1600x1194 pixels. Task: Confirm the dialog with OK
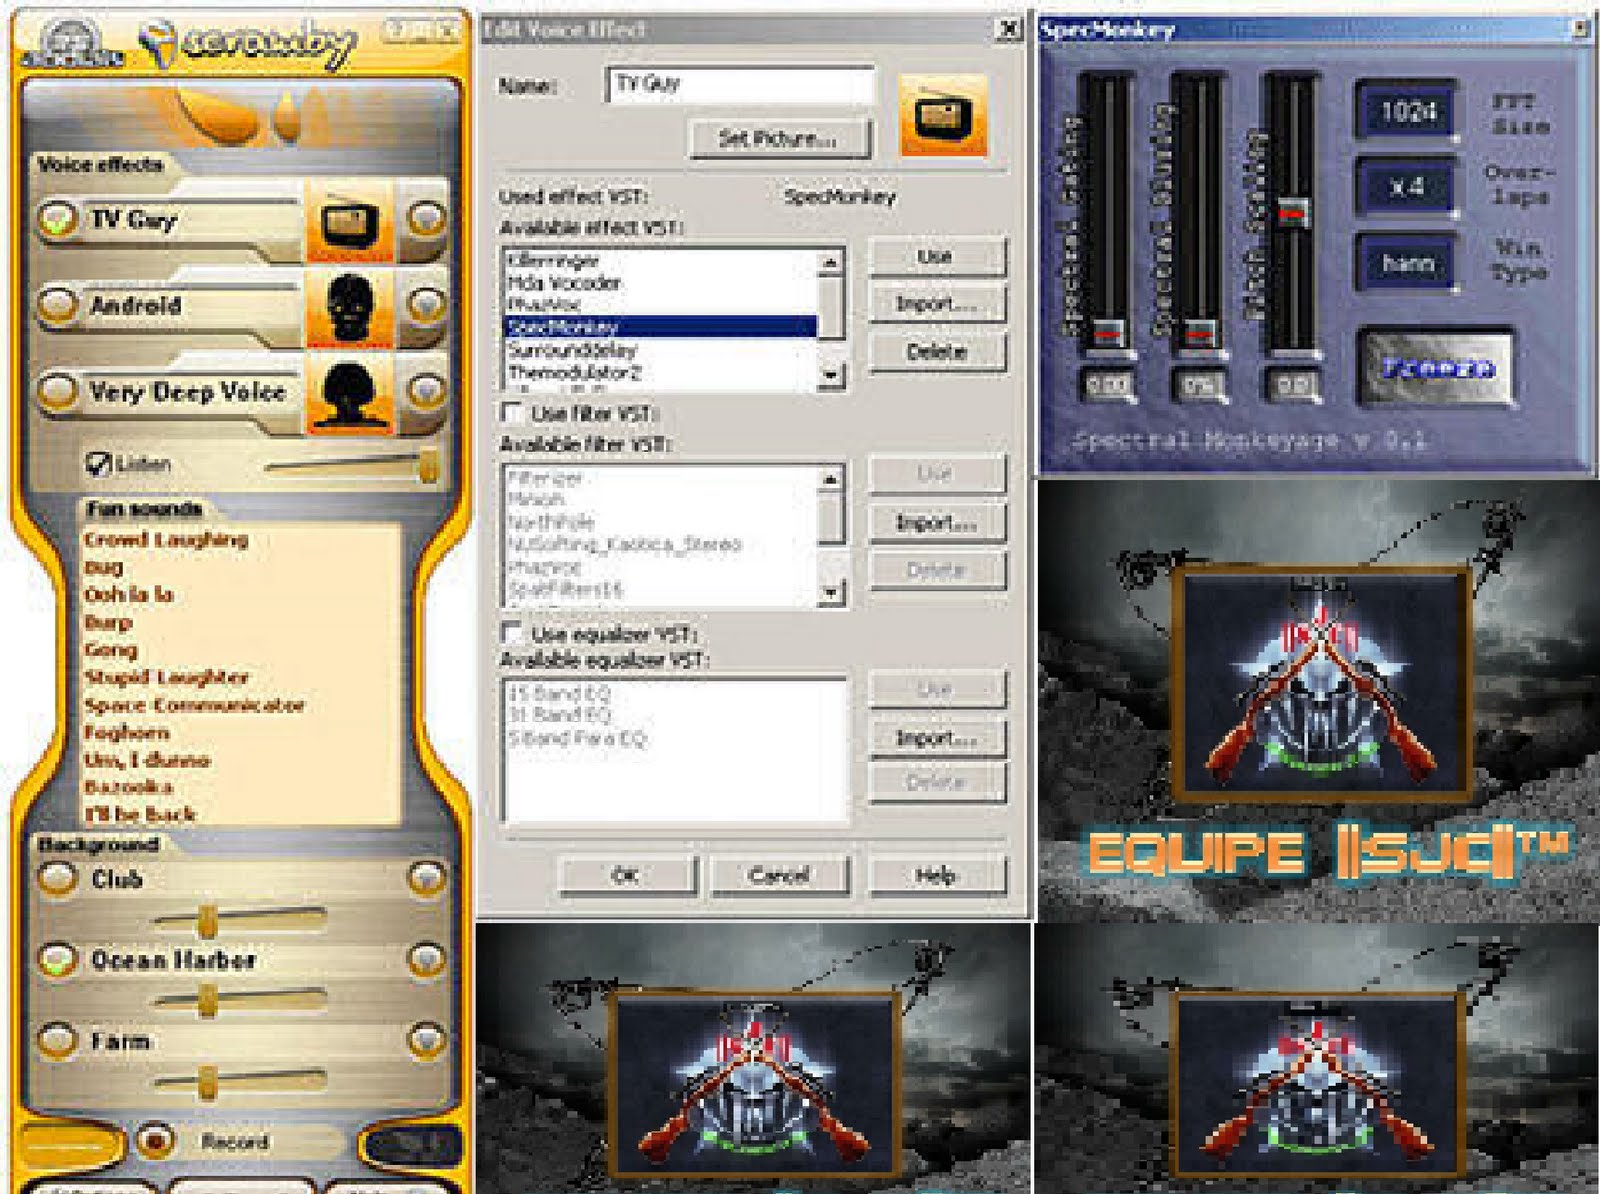pyautogui.click(x=626, y=875)
